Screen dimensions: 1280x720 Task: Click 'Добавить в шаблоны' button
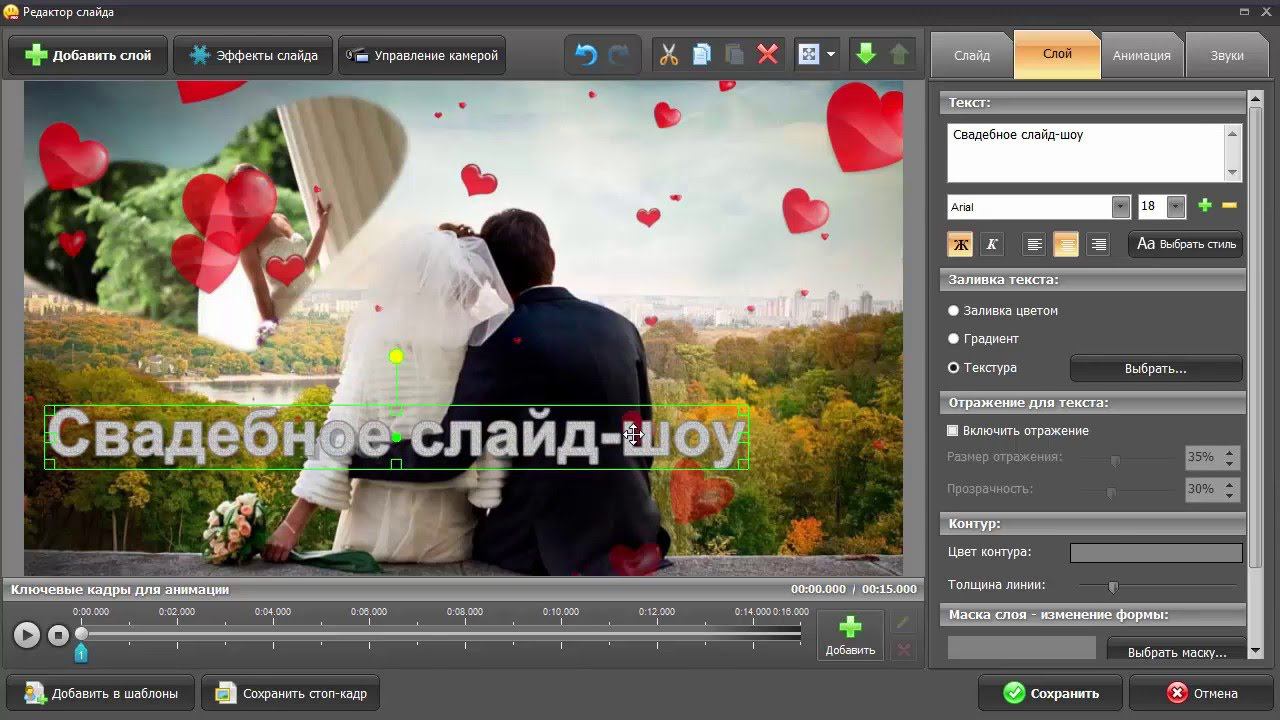click(x=101, y=693)
